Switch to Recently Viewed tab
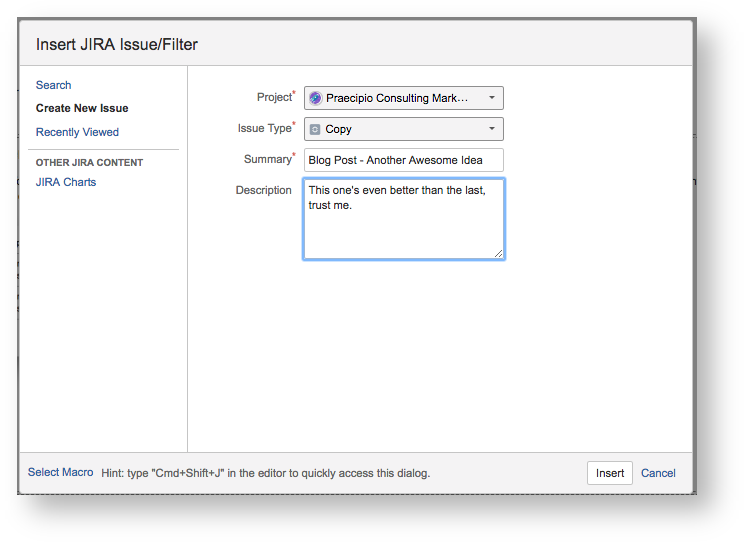The height and width of the screenshot is (543, 745). tap(77, 132)
